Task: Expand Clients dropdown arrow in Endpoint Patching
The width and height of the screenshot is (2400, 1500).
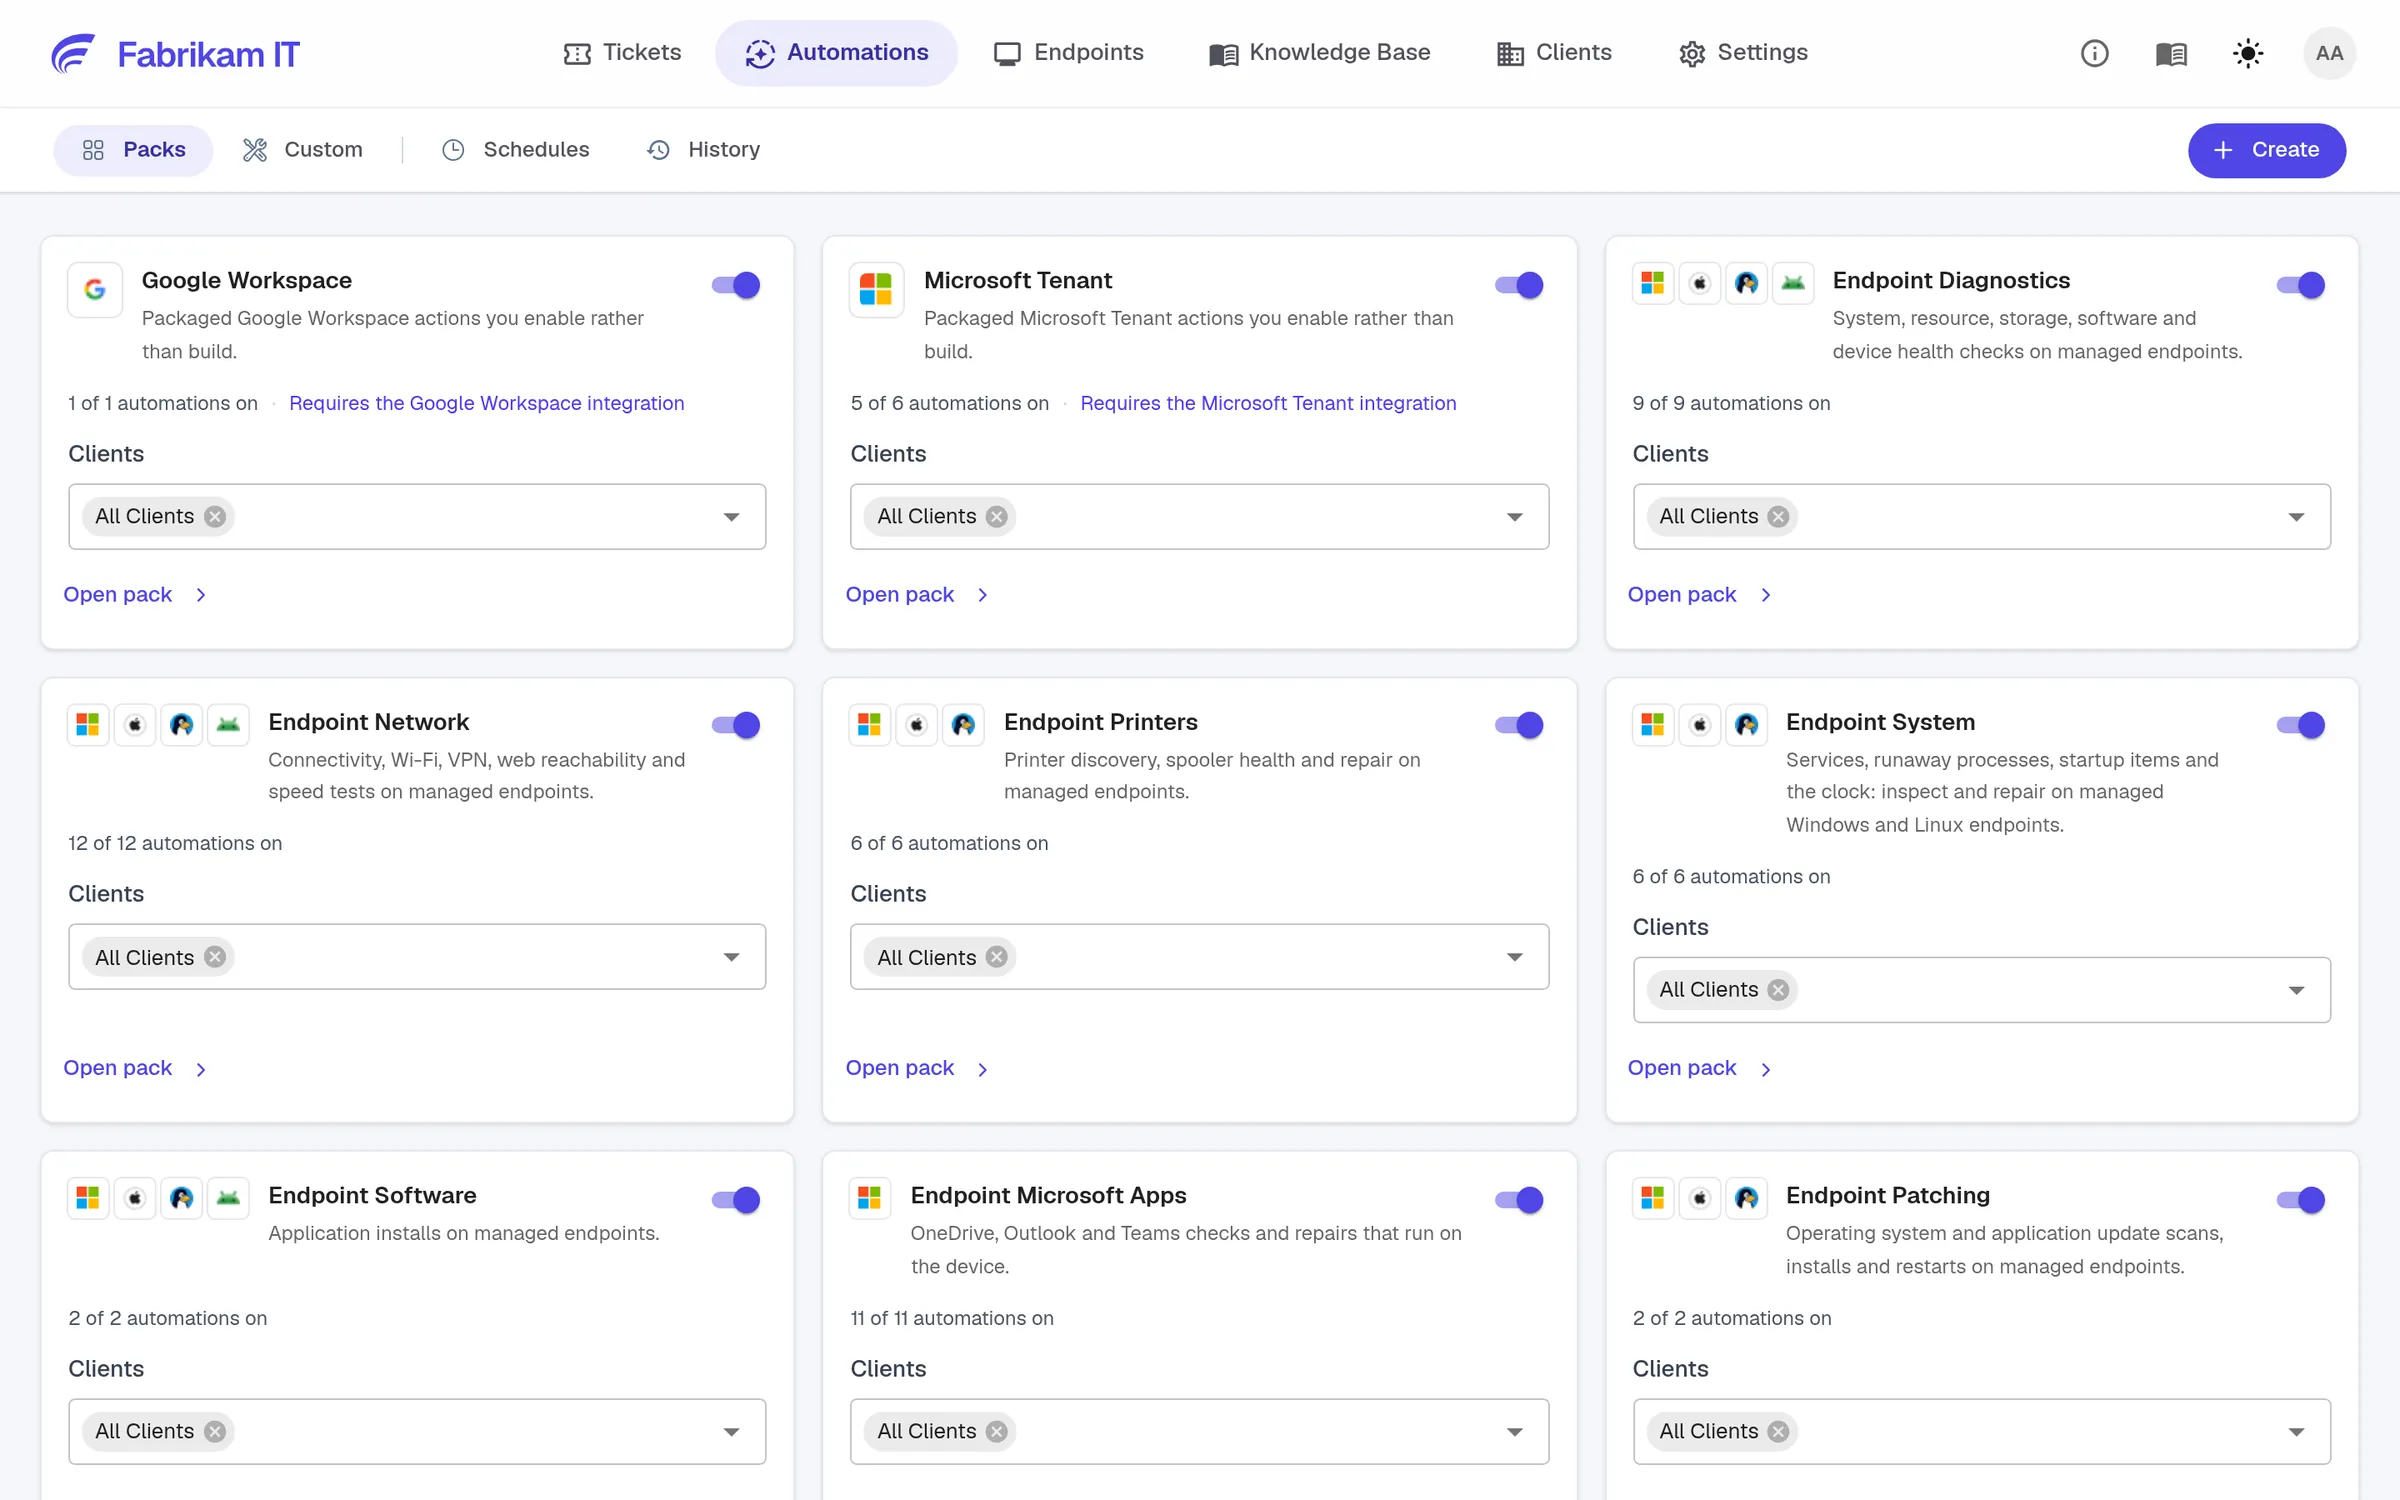Action: [2297, 1432]
